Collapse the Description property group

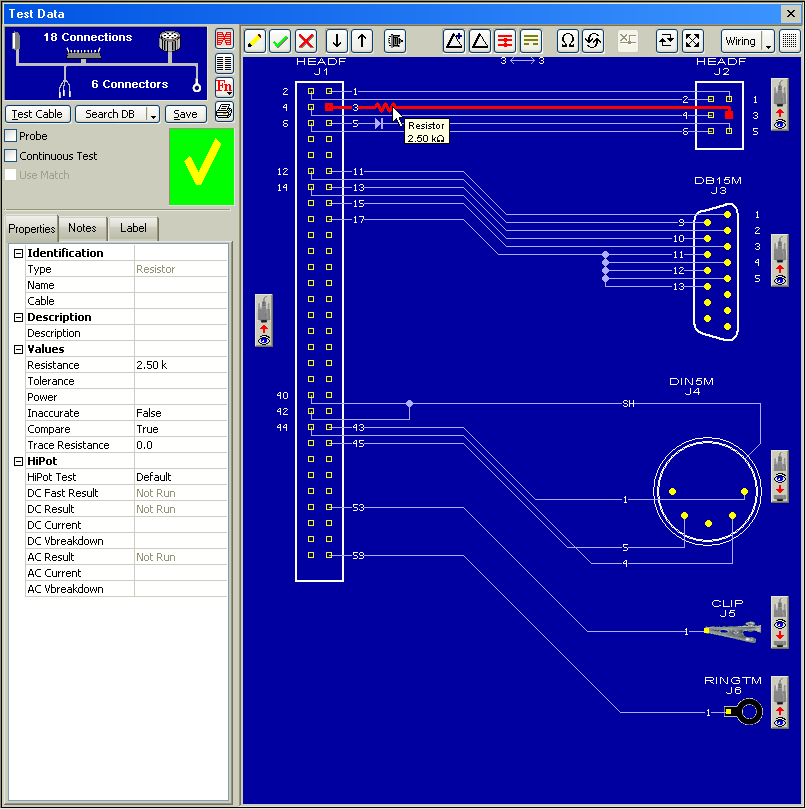tap(19, 317)
